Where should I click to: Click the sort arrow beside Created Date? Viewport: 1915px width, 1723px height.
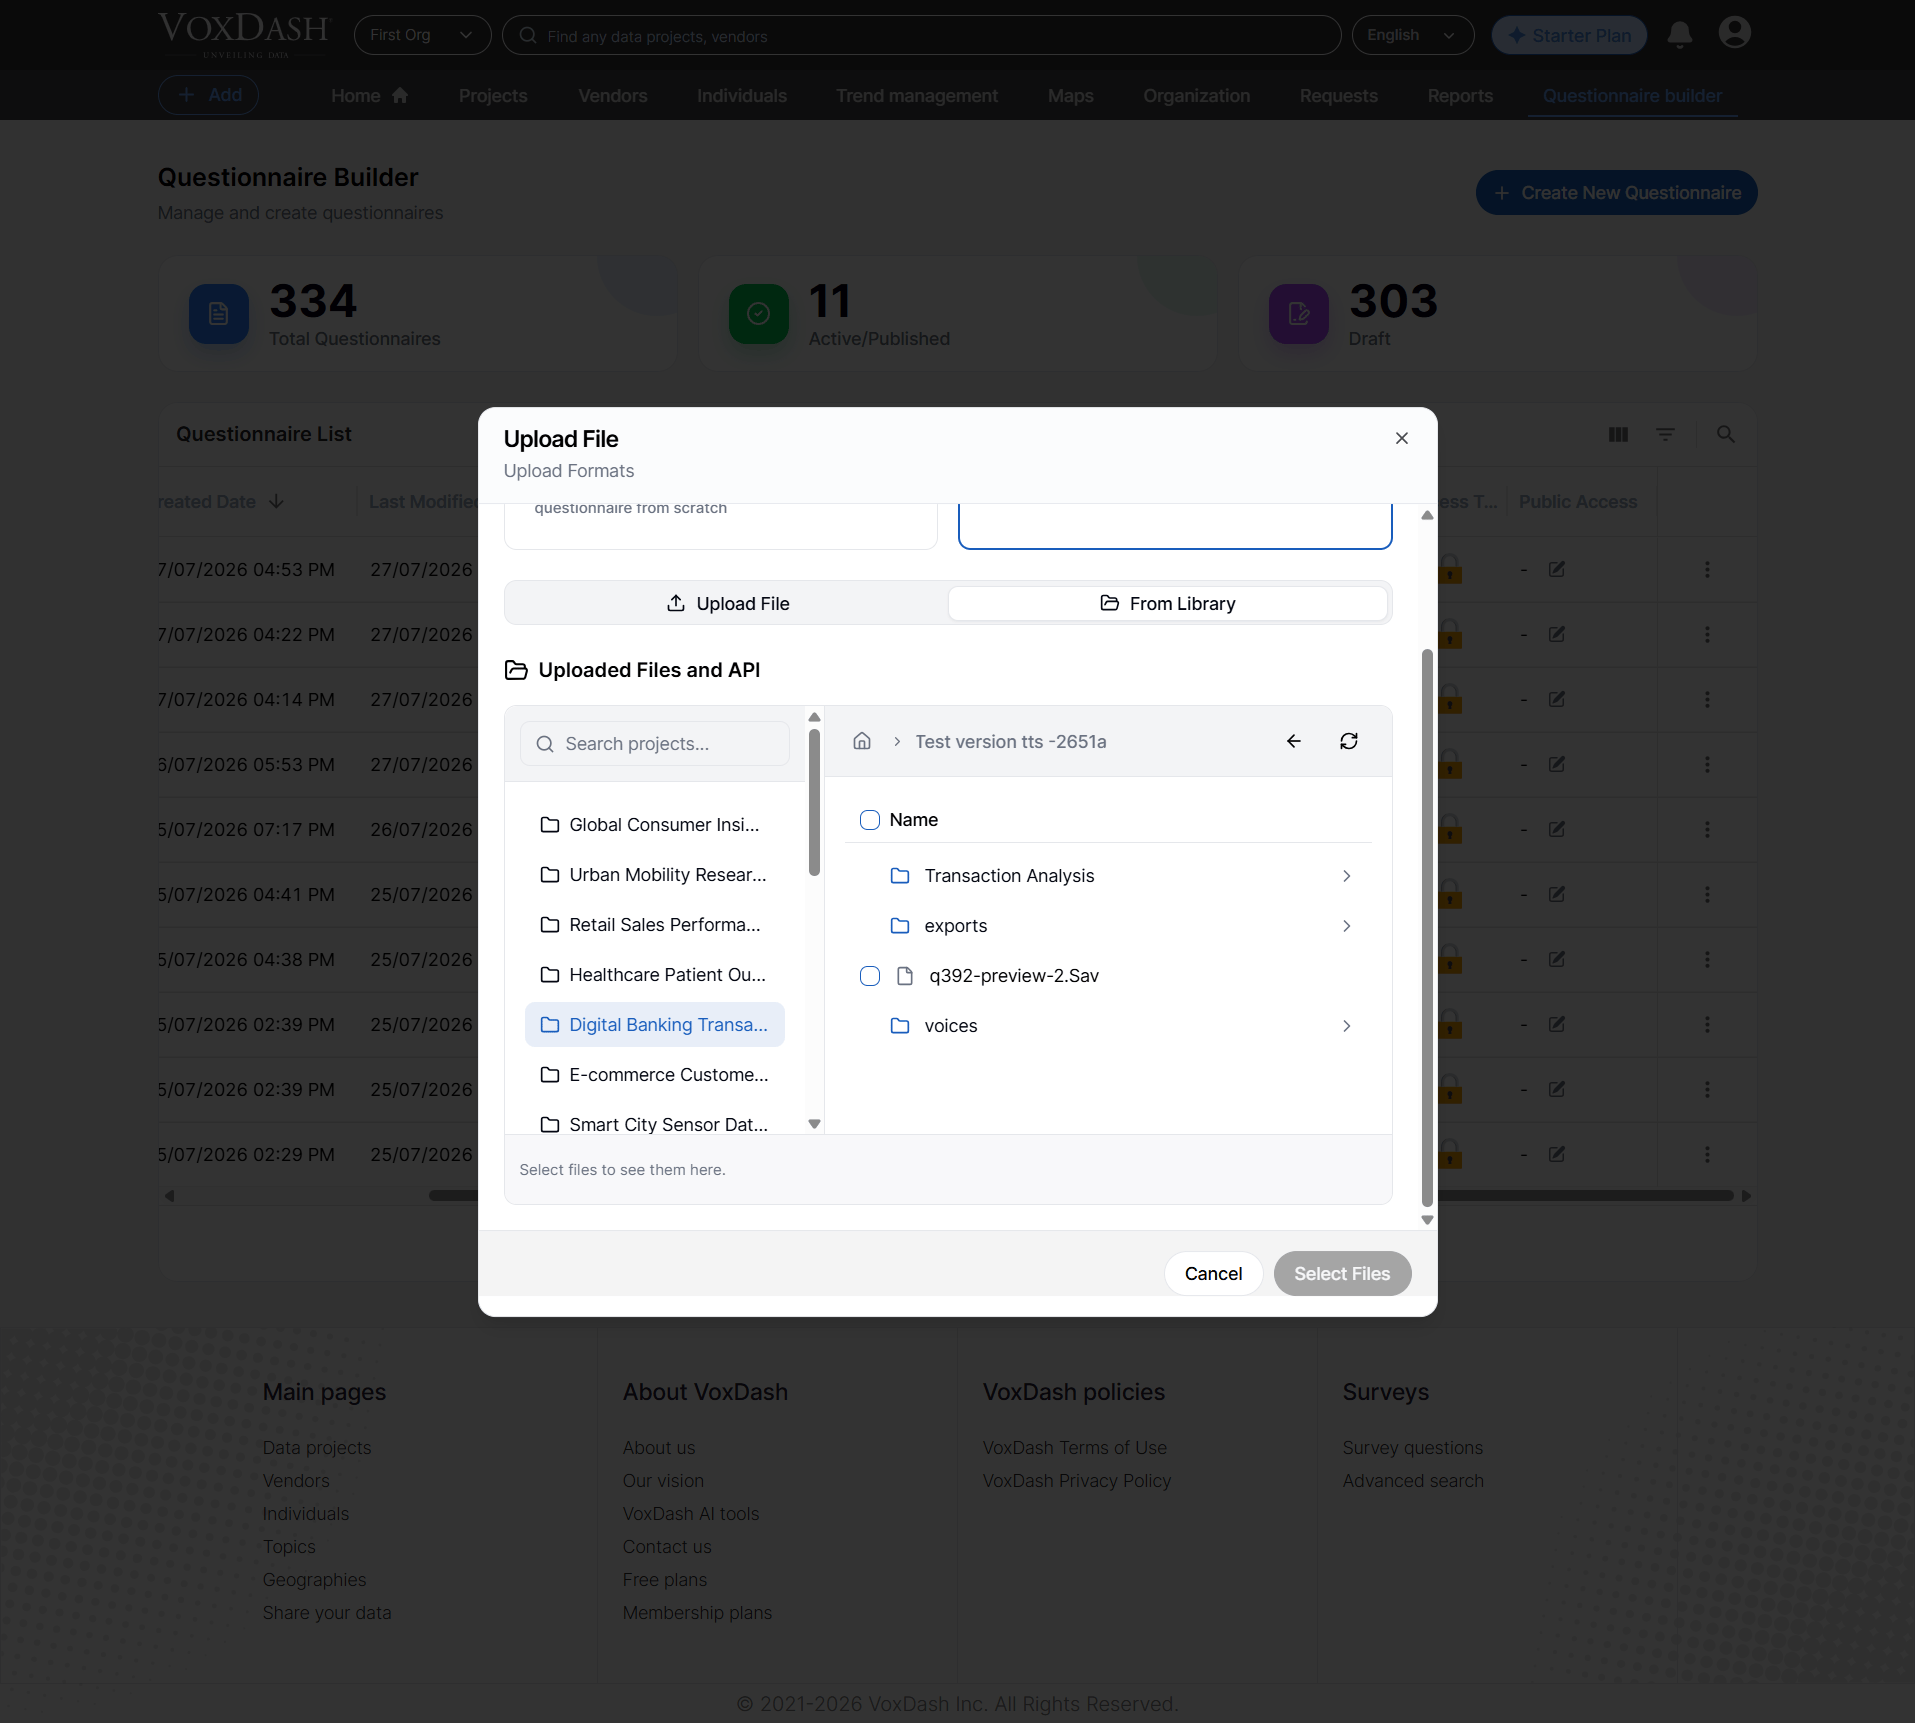pyautogui.click(x=277, y=501)
